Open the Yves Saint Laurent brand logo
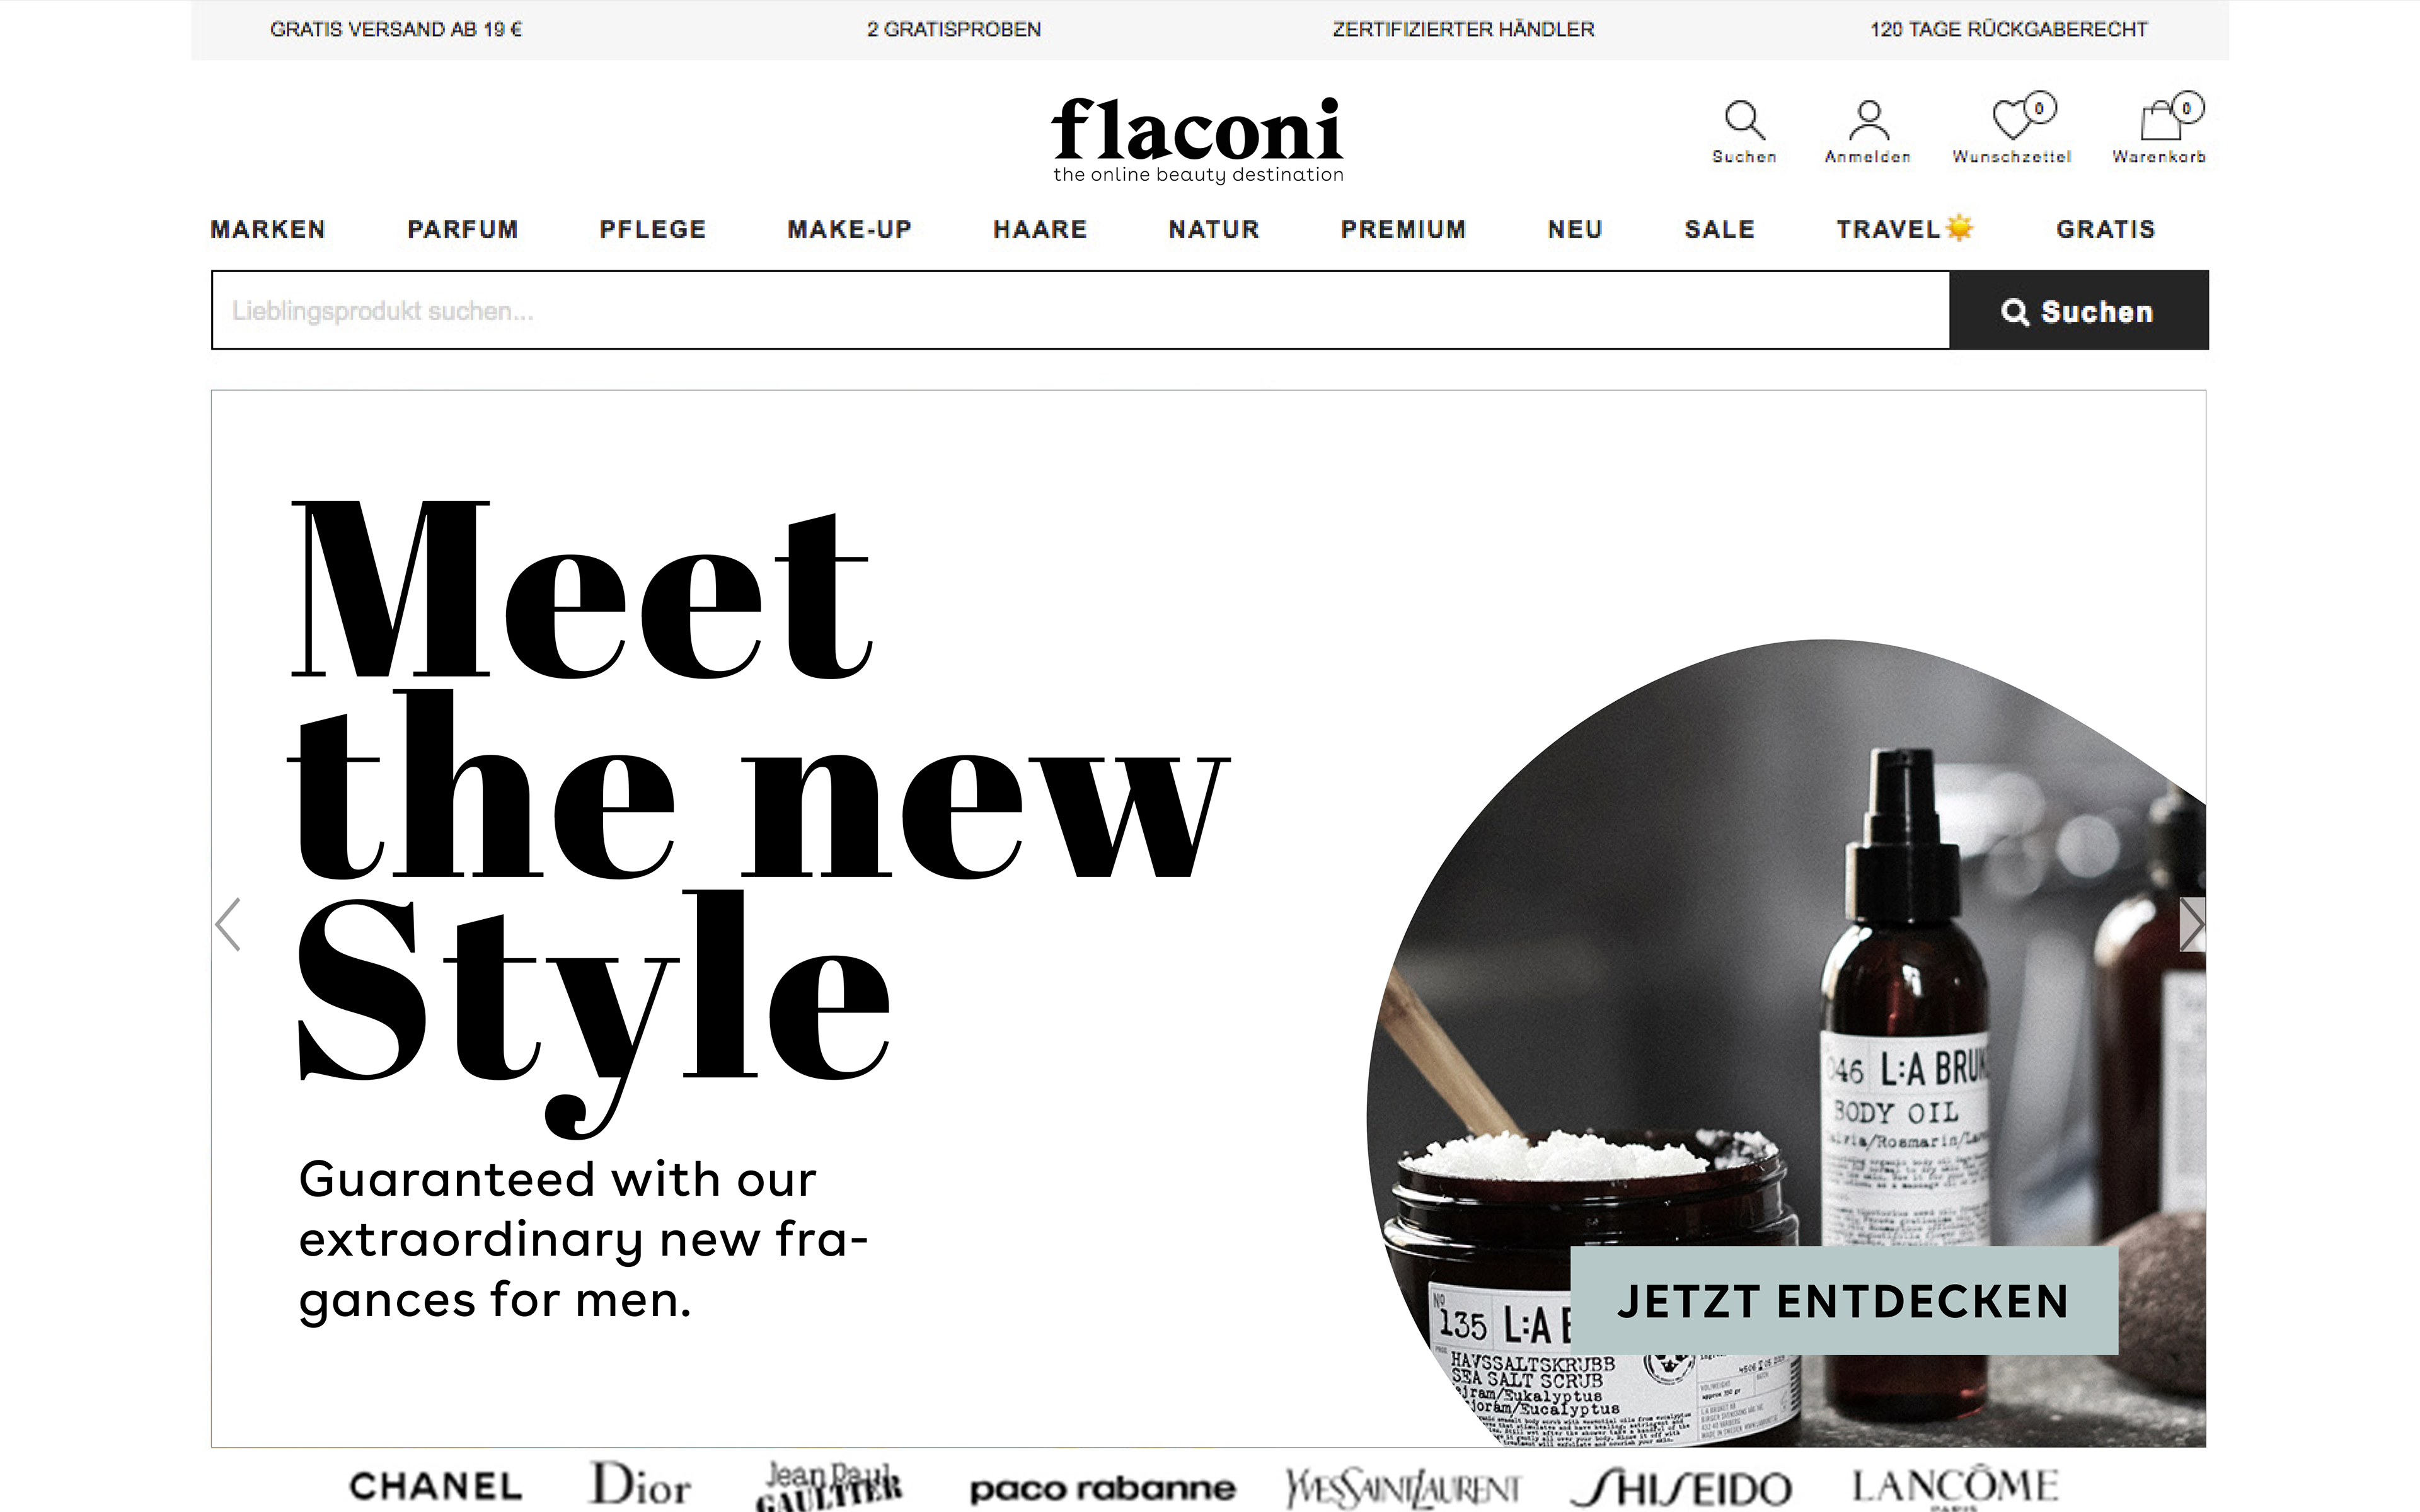The image size is (2420, 1512). [1403, 1487]
